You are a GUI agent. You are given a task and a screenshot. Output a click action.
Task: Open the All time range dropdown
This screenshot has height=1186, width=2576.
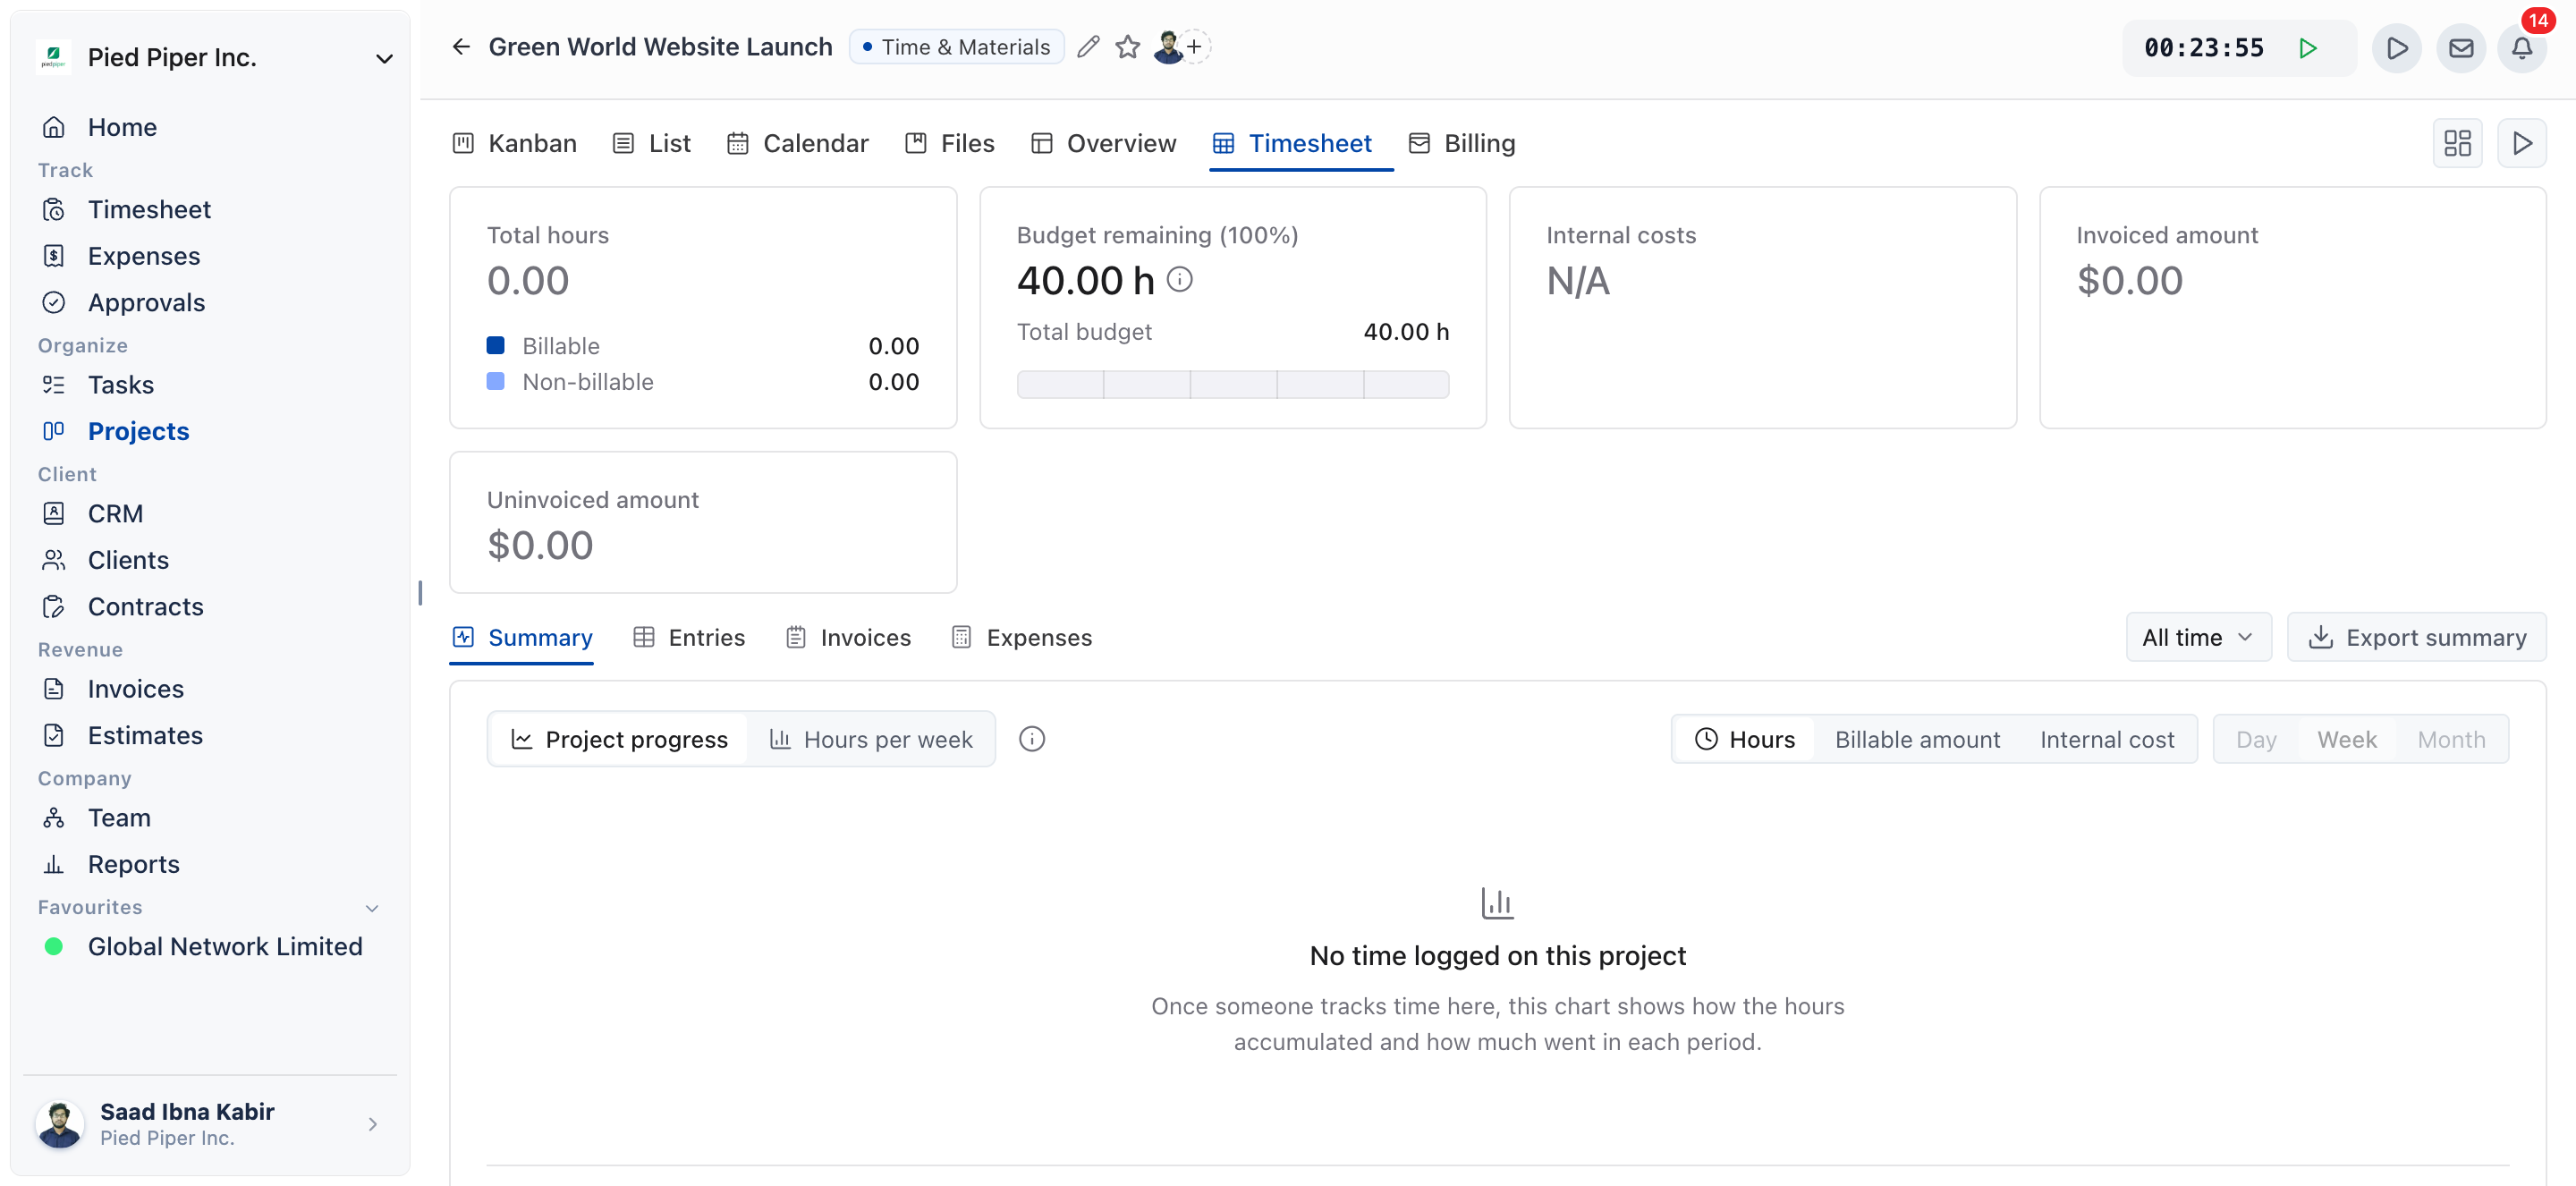pyautogui.click(x=2198, y=637)
